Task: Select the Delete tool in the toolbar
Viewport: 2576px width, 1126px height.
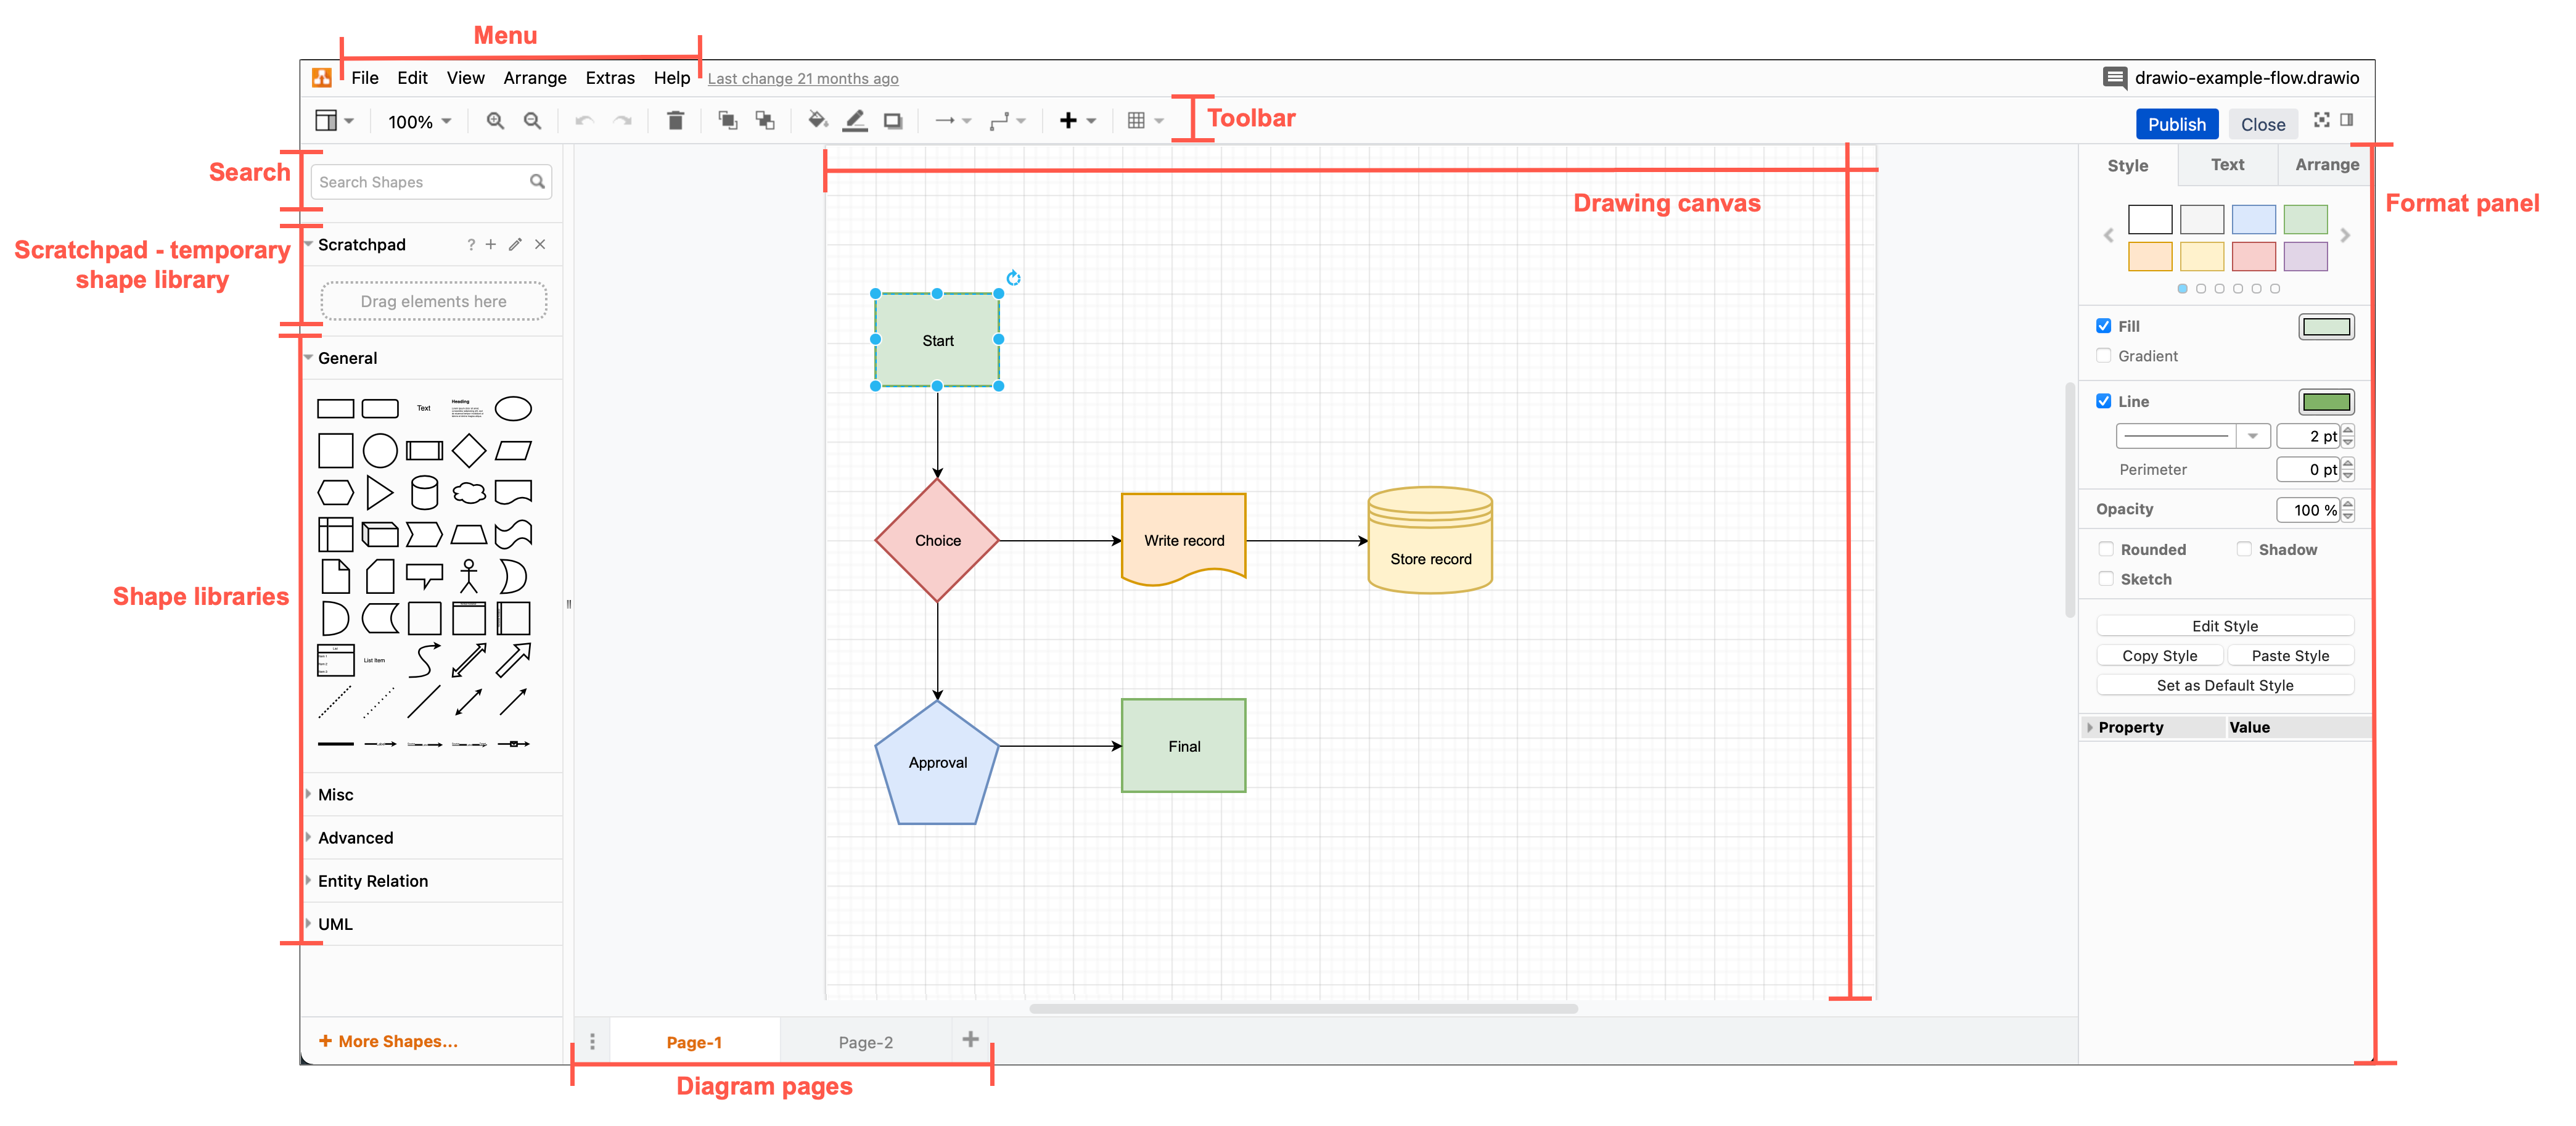Action: point(676,120)
